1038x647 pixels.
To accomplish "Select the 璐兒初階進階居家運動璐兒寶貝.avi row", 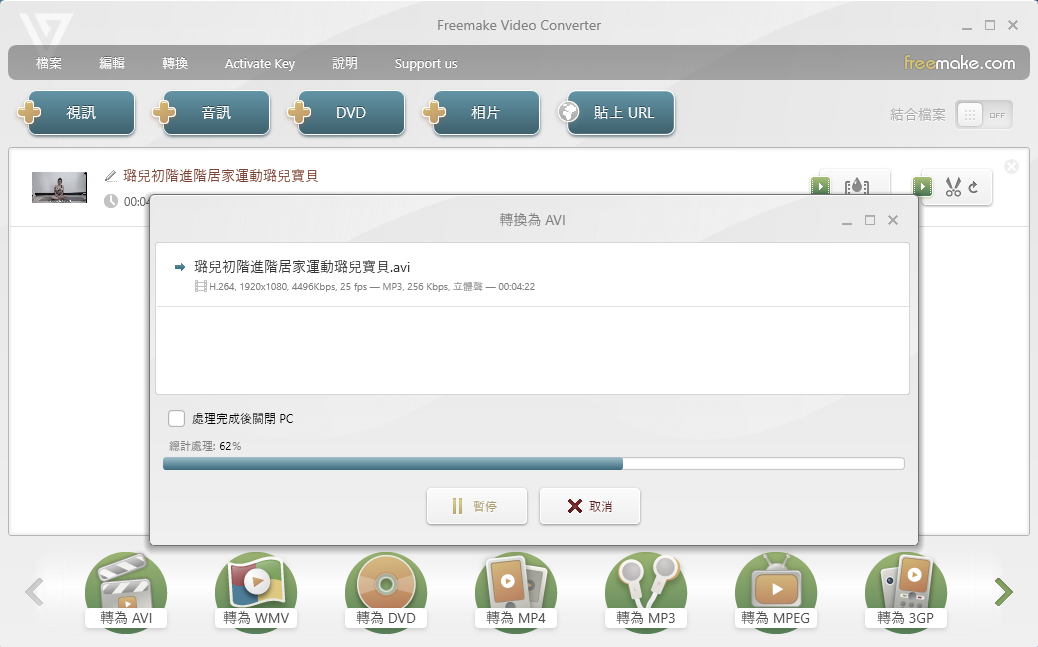I will tap(532, 275).
